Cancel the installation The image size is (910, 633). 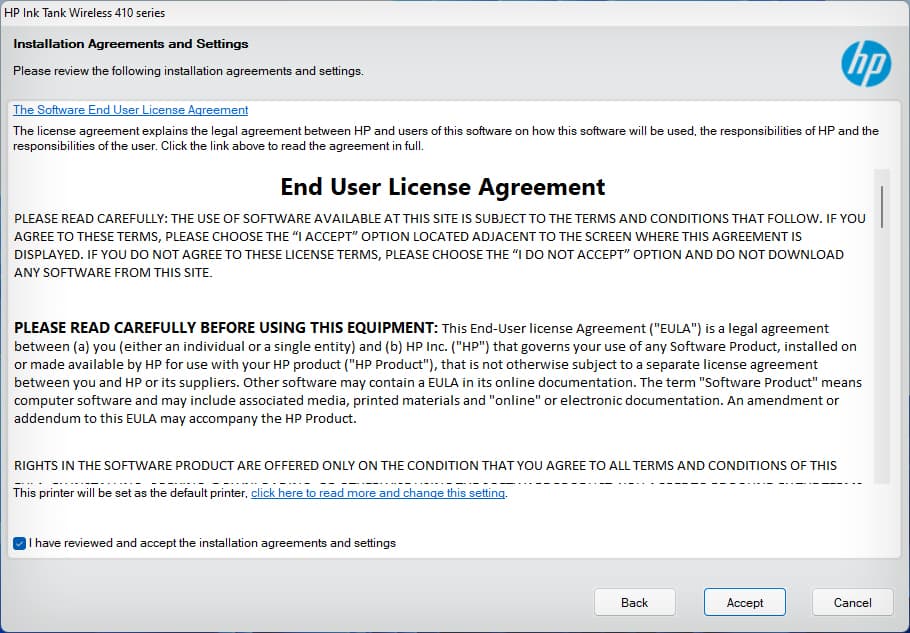click(x=853, y=602)
